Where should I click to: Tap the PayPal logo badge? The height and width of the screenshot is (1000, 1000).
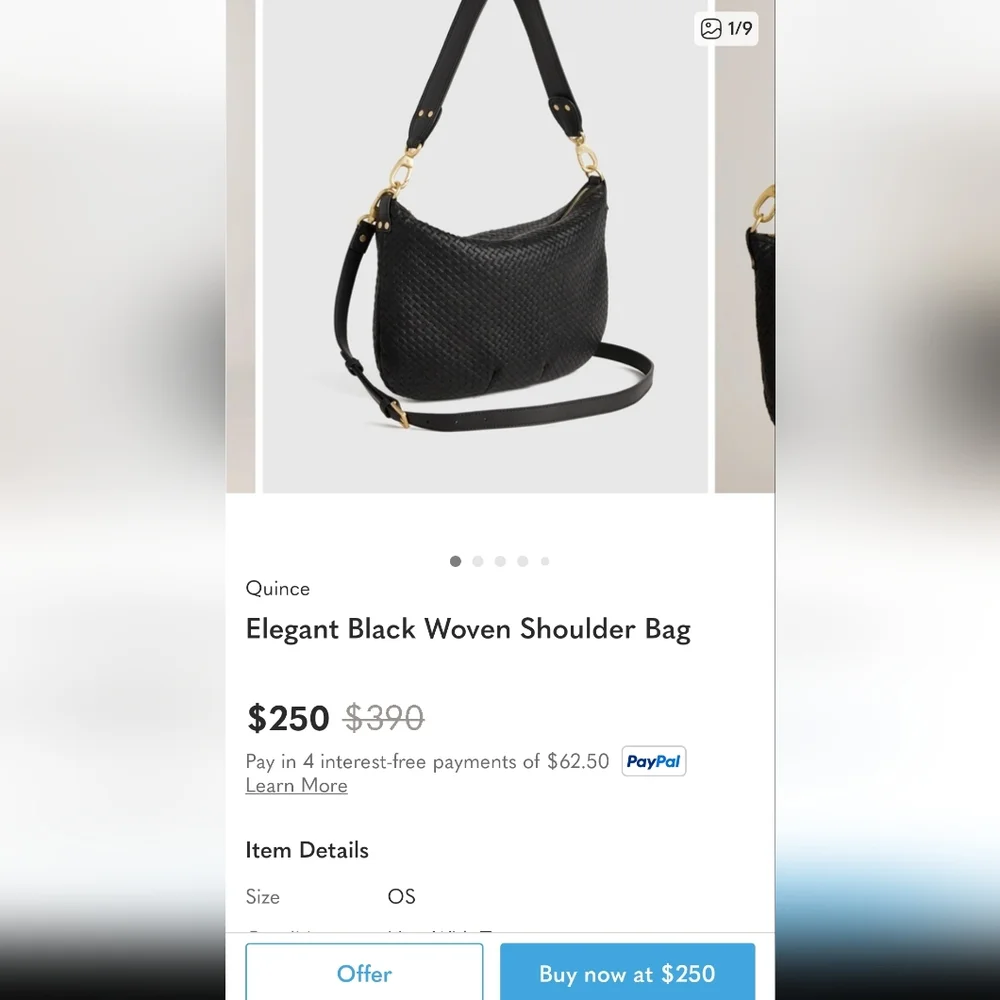(x=654, y=761)
